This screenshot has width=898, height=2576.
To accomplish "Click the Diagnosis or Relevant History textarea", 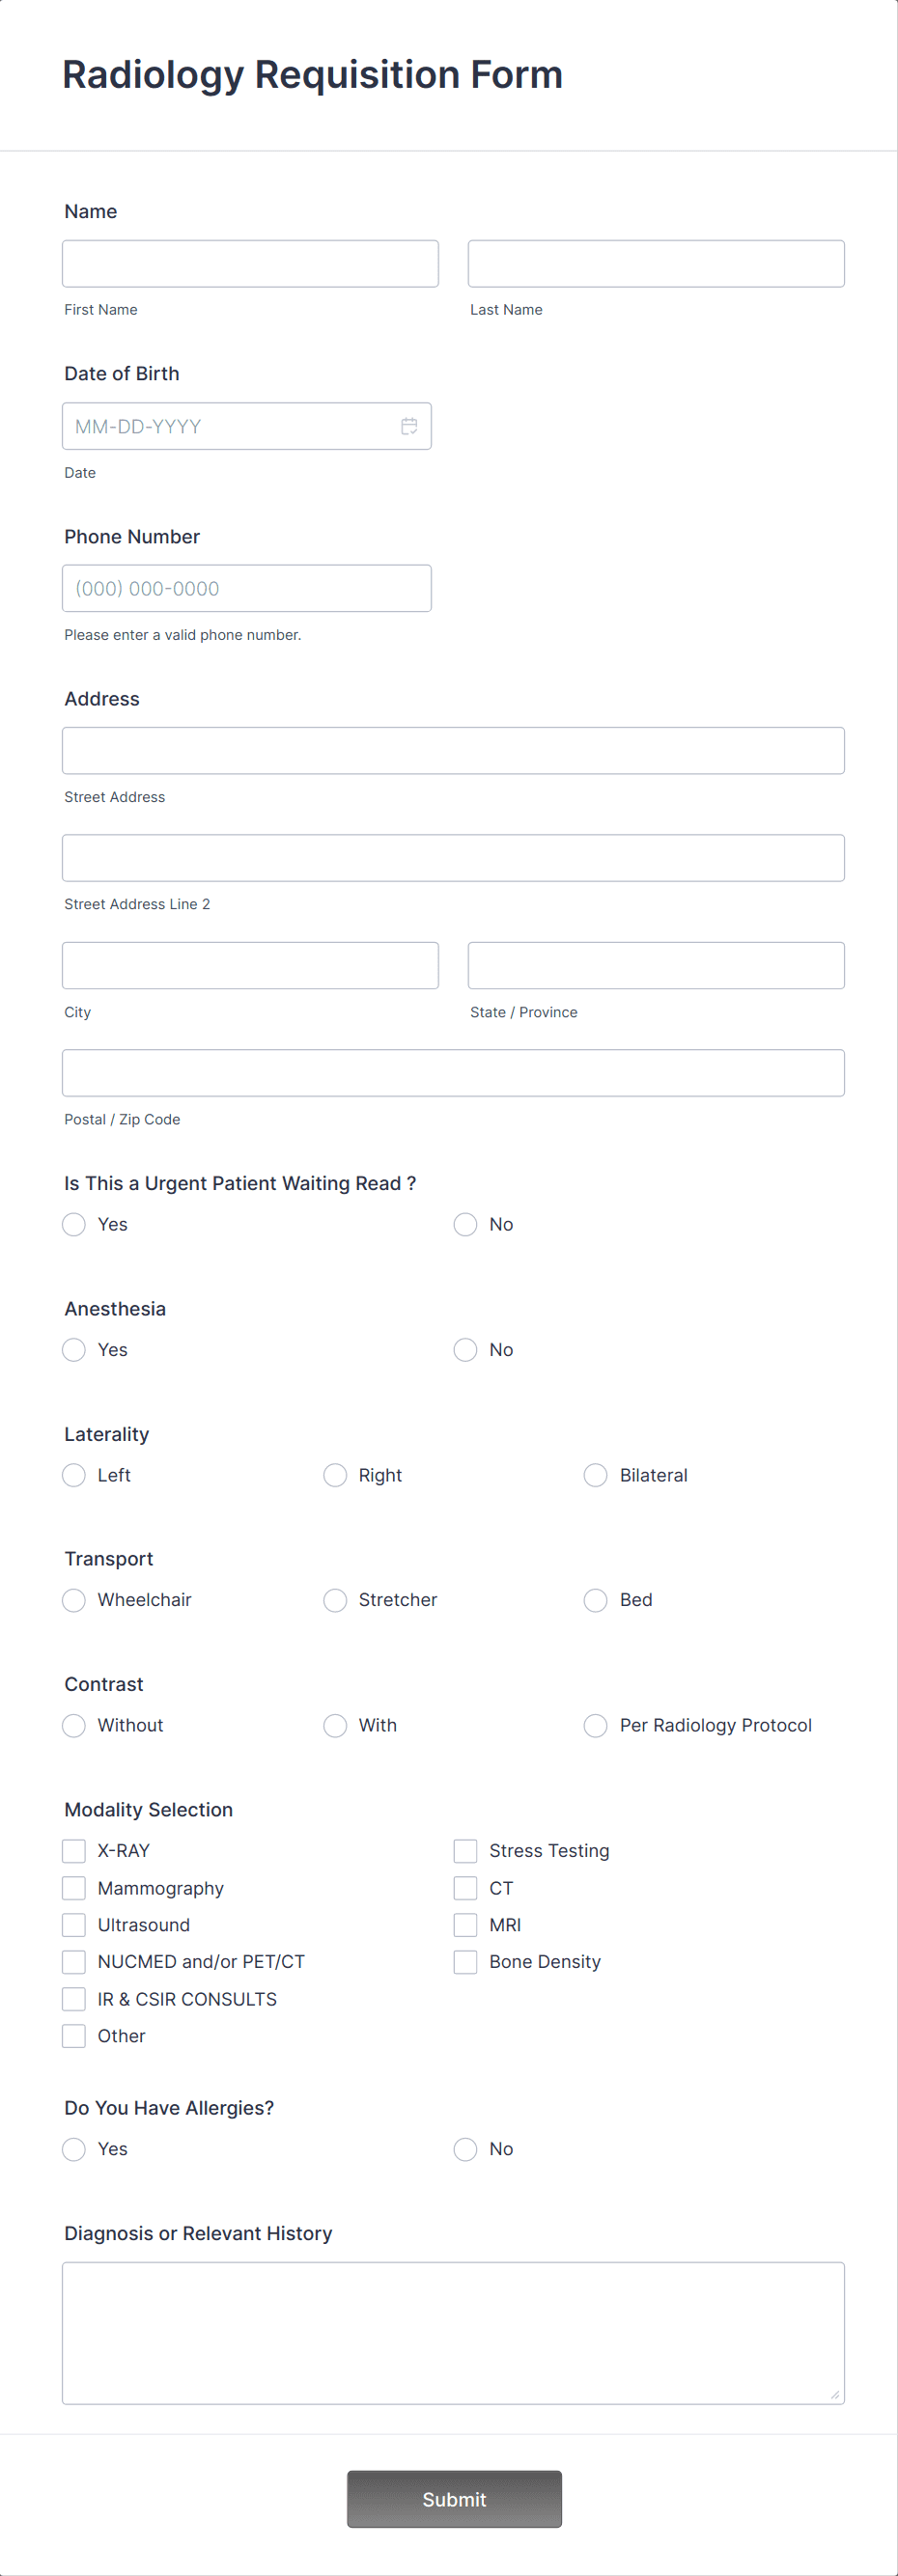I will [x=453, y=2330].
